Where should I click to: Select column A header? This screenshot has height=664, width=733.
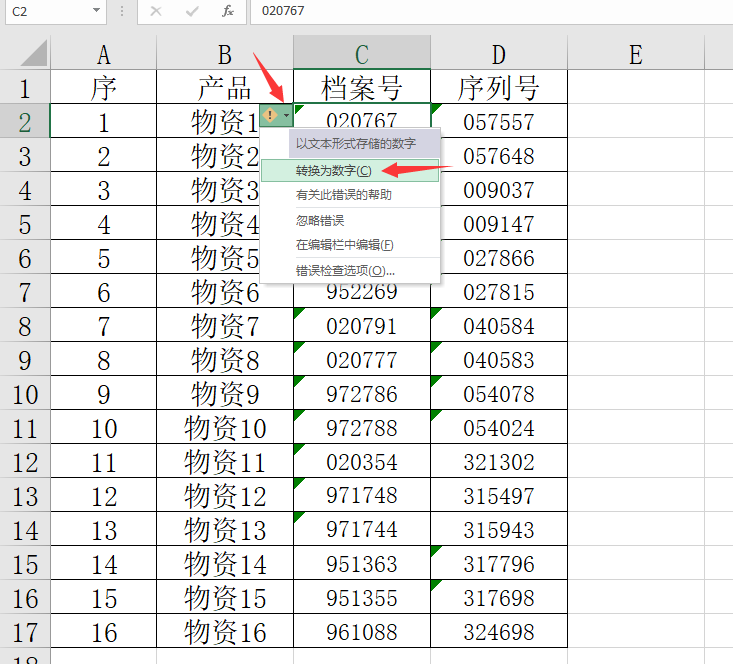(103, 54)
